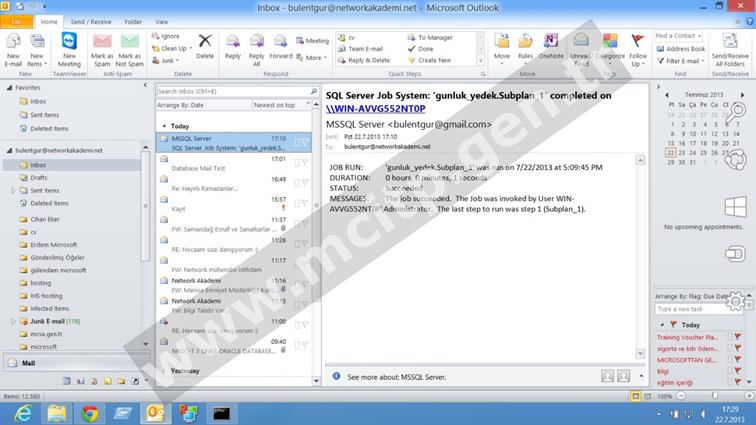Open the Categorize color menu
This screenshot has width=756, height=425.
coord(610,50)
